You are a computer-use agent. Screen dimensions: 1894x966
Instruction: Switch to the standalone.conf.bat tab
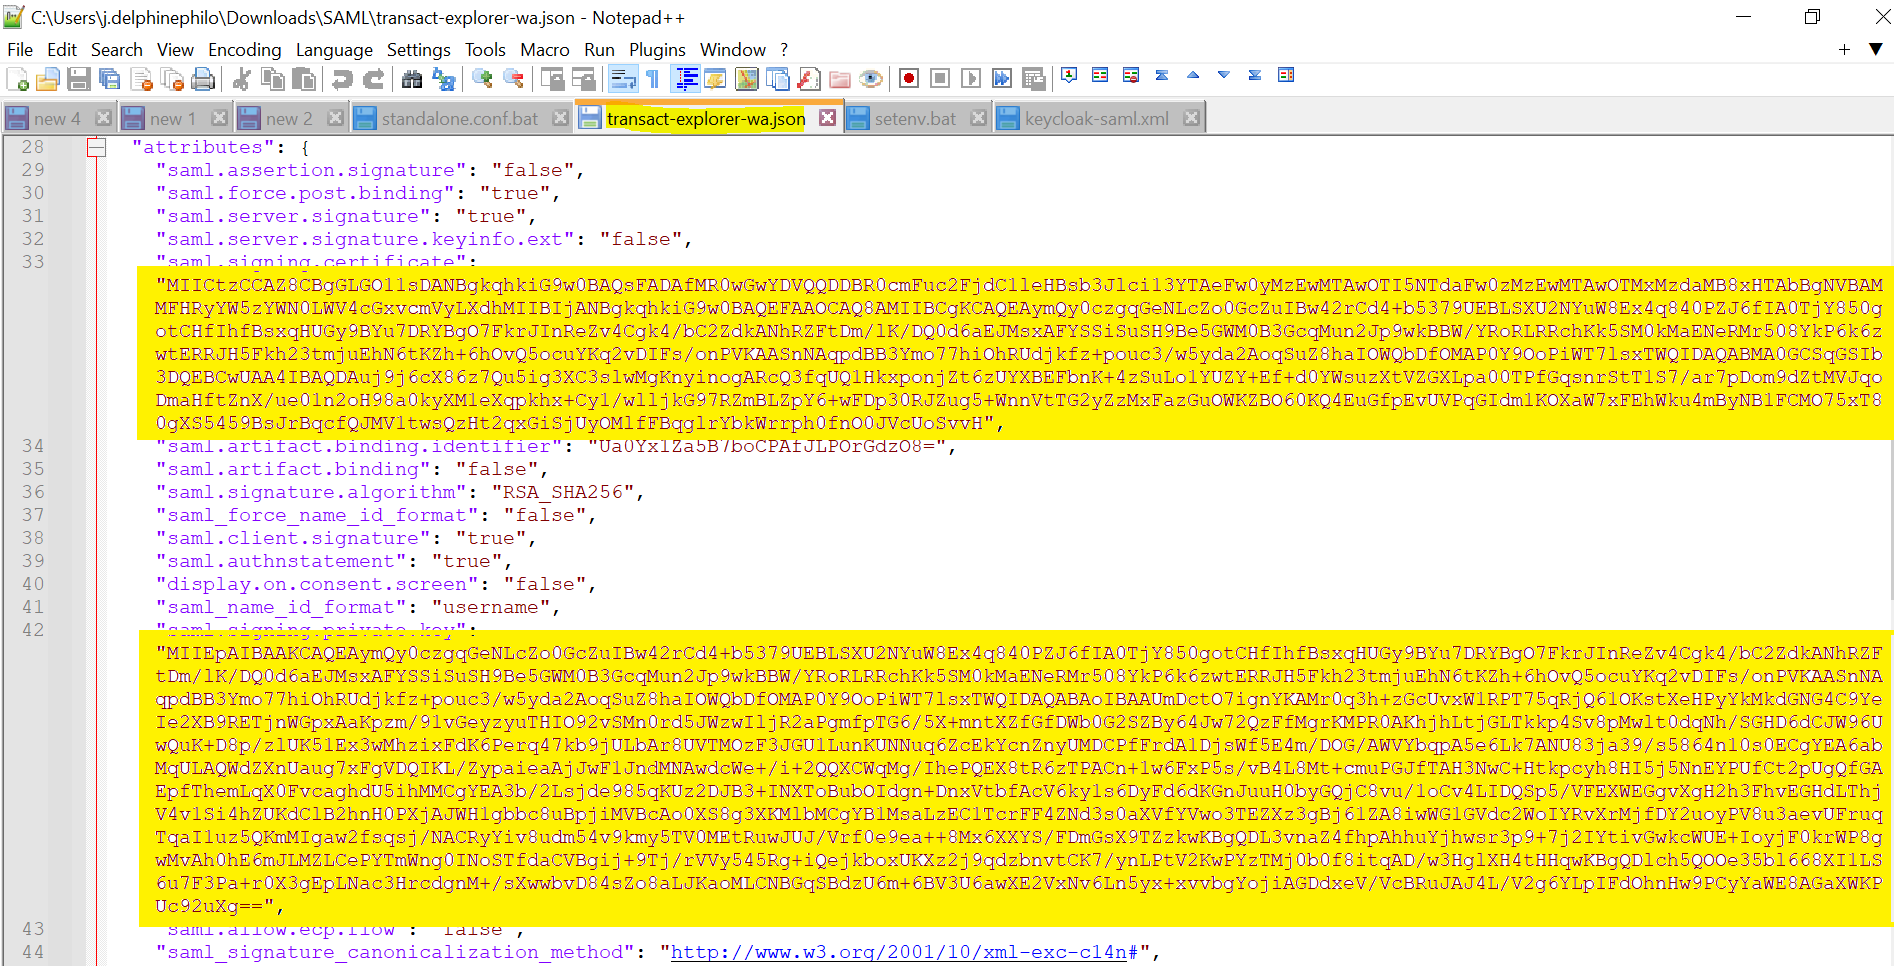459,118
